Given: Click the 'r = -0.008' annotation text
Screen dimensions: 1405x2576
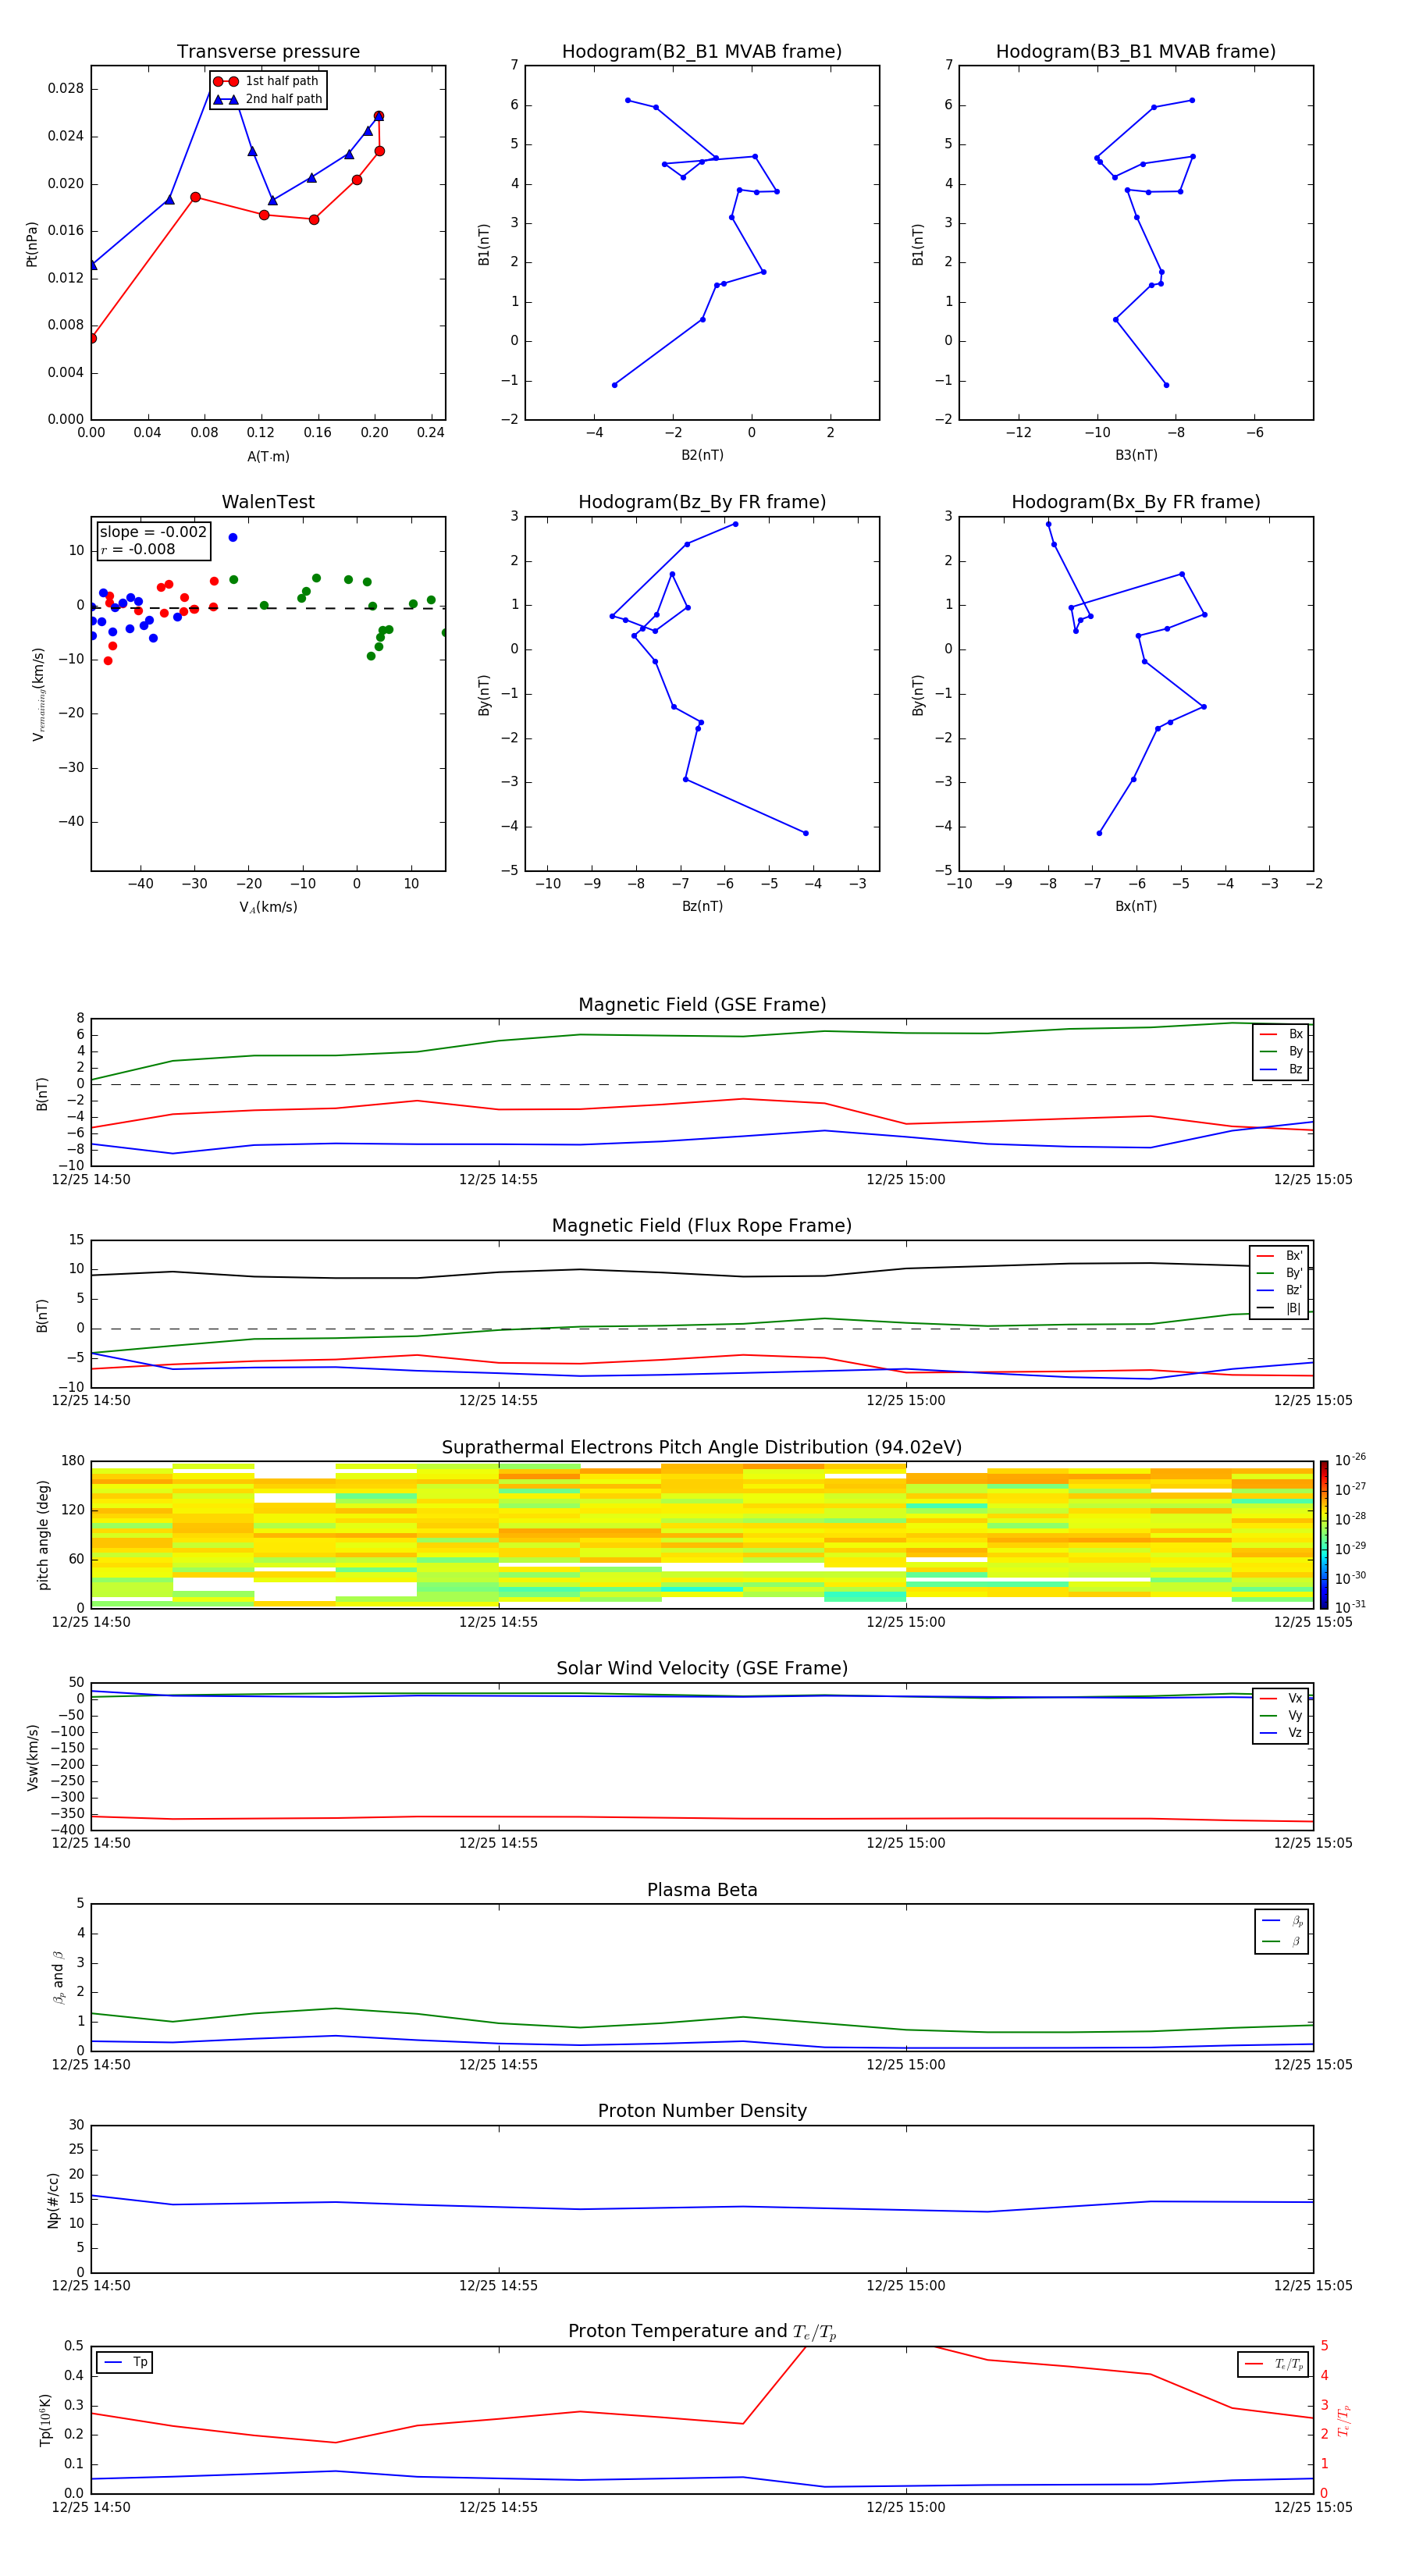Looking at the screenshot, I should (x=138, y=549).
